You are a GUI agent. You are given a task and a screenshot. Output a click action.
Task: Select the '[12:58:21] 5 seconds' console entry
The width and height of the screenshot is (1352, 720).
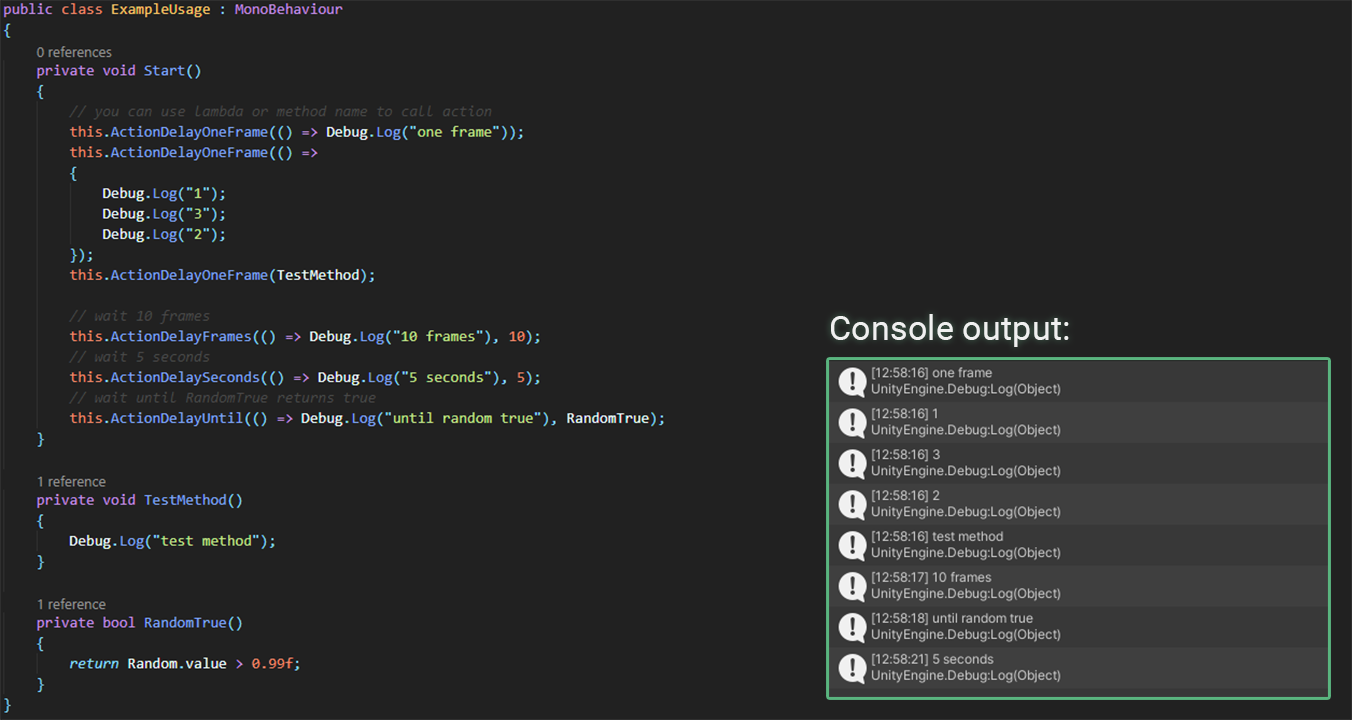1079,669
